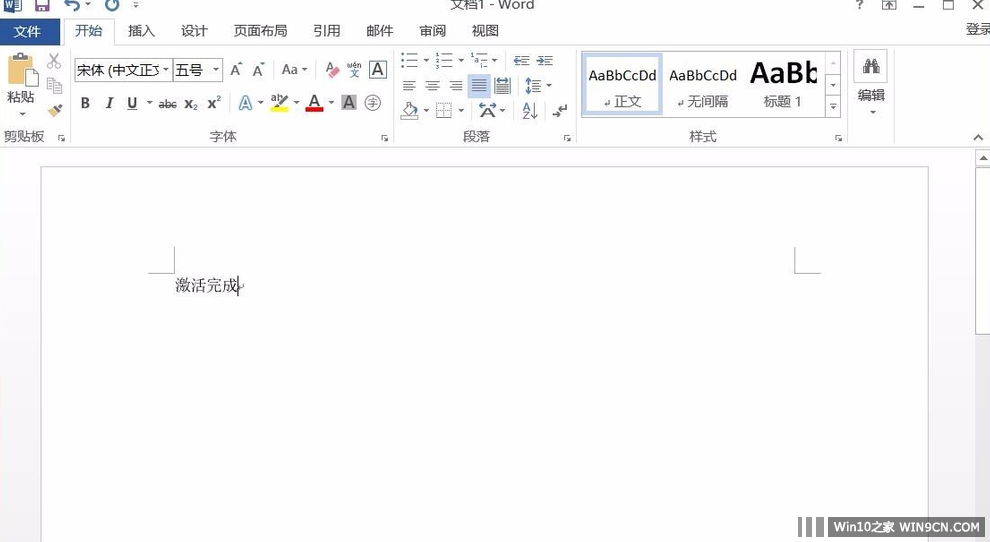Screen dimensions: 990x542
Task: Increase paragraph indent
Action: point(545,60)
